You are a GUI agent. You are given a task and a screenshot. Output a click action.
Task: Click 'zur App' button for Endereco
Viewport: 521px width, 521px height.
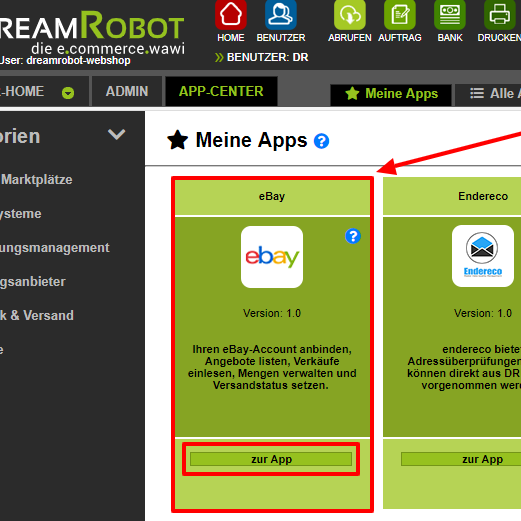click(x=461, y=459)
